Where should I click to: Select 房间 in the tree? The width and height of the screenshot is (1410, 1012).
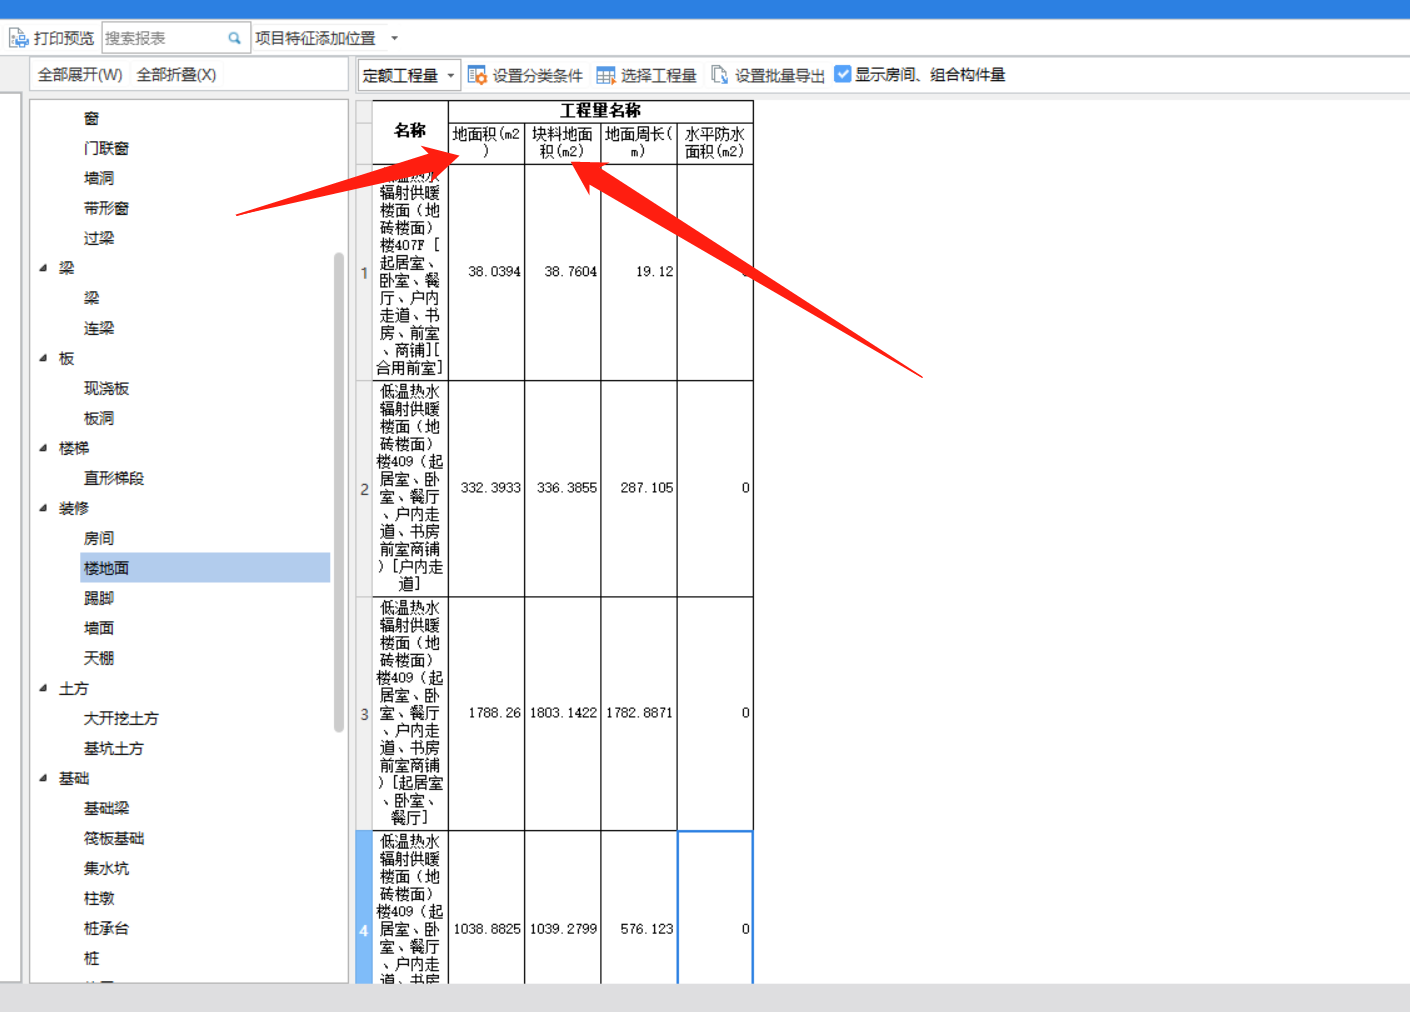[x=99, y=538]
